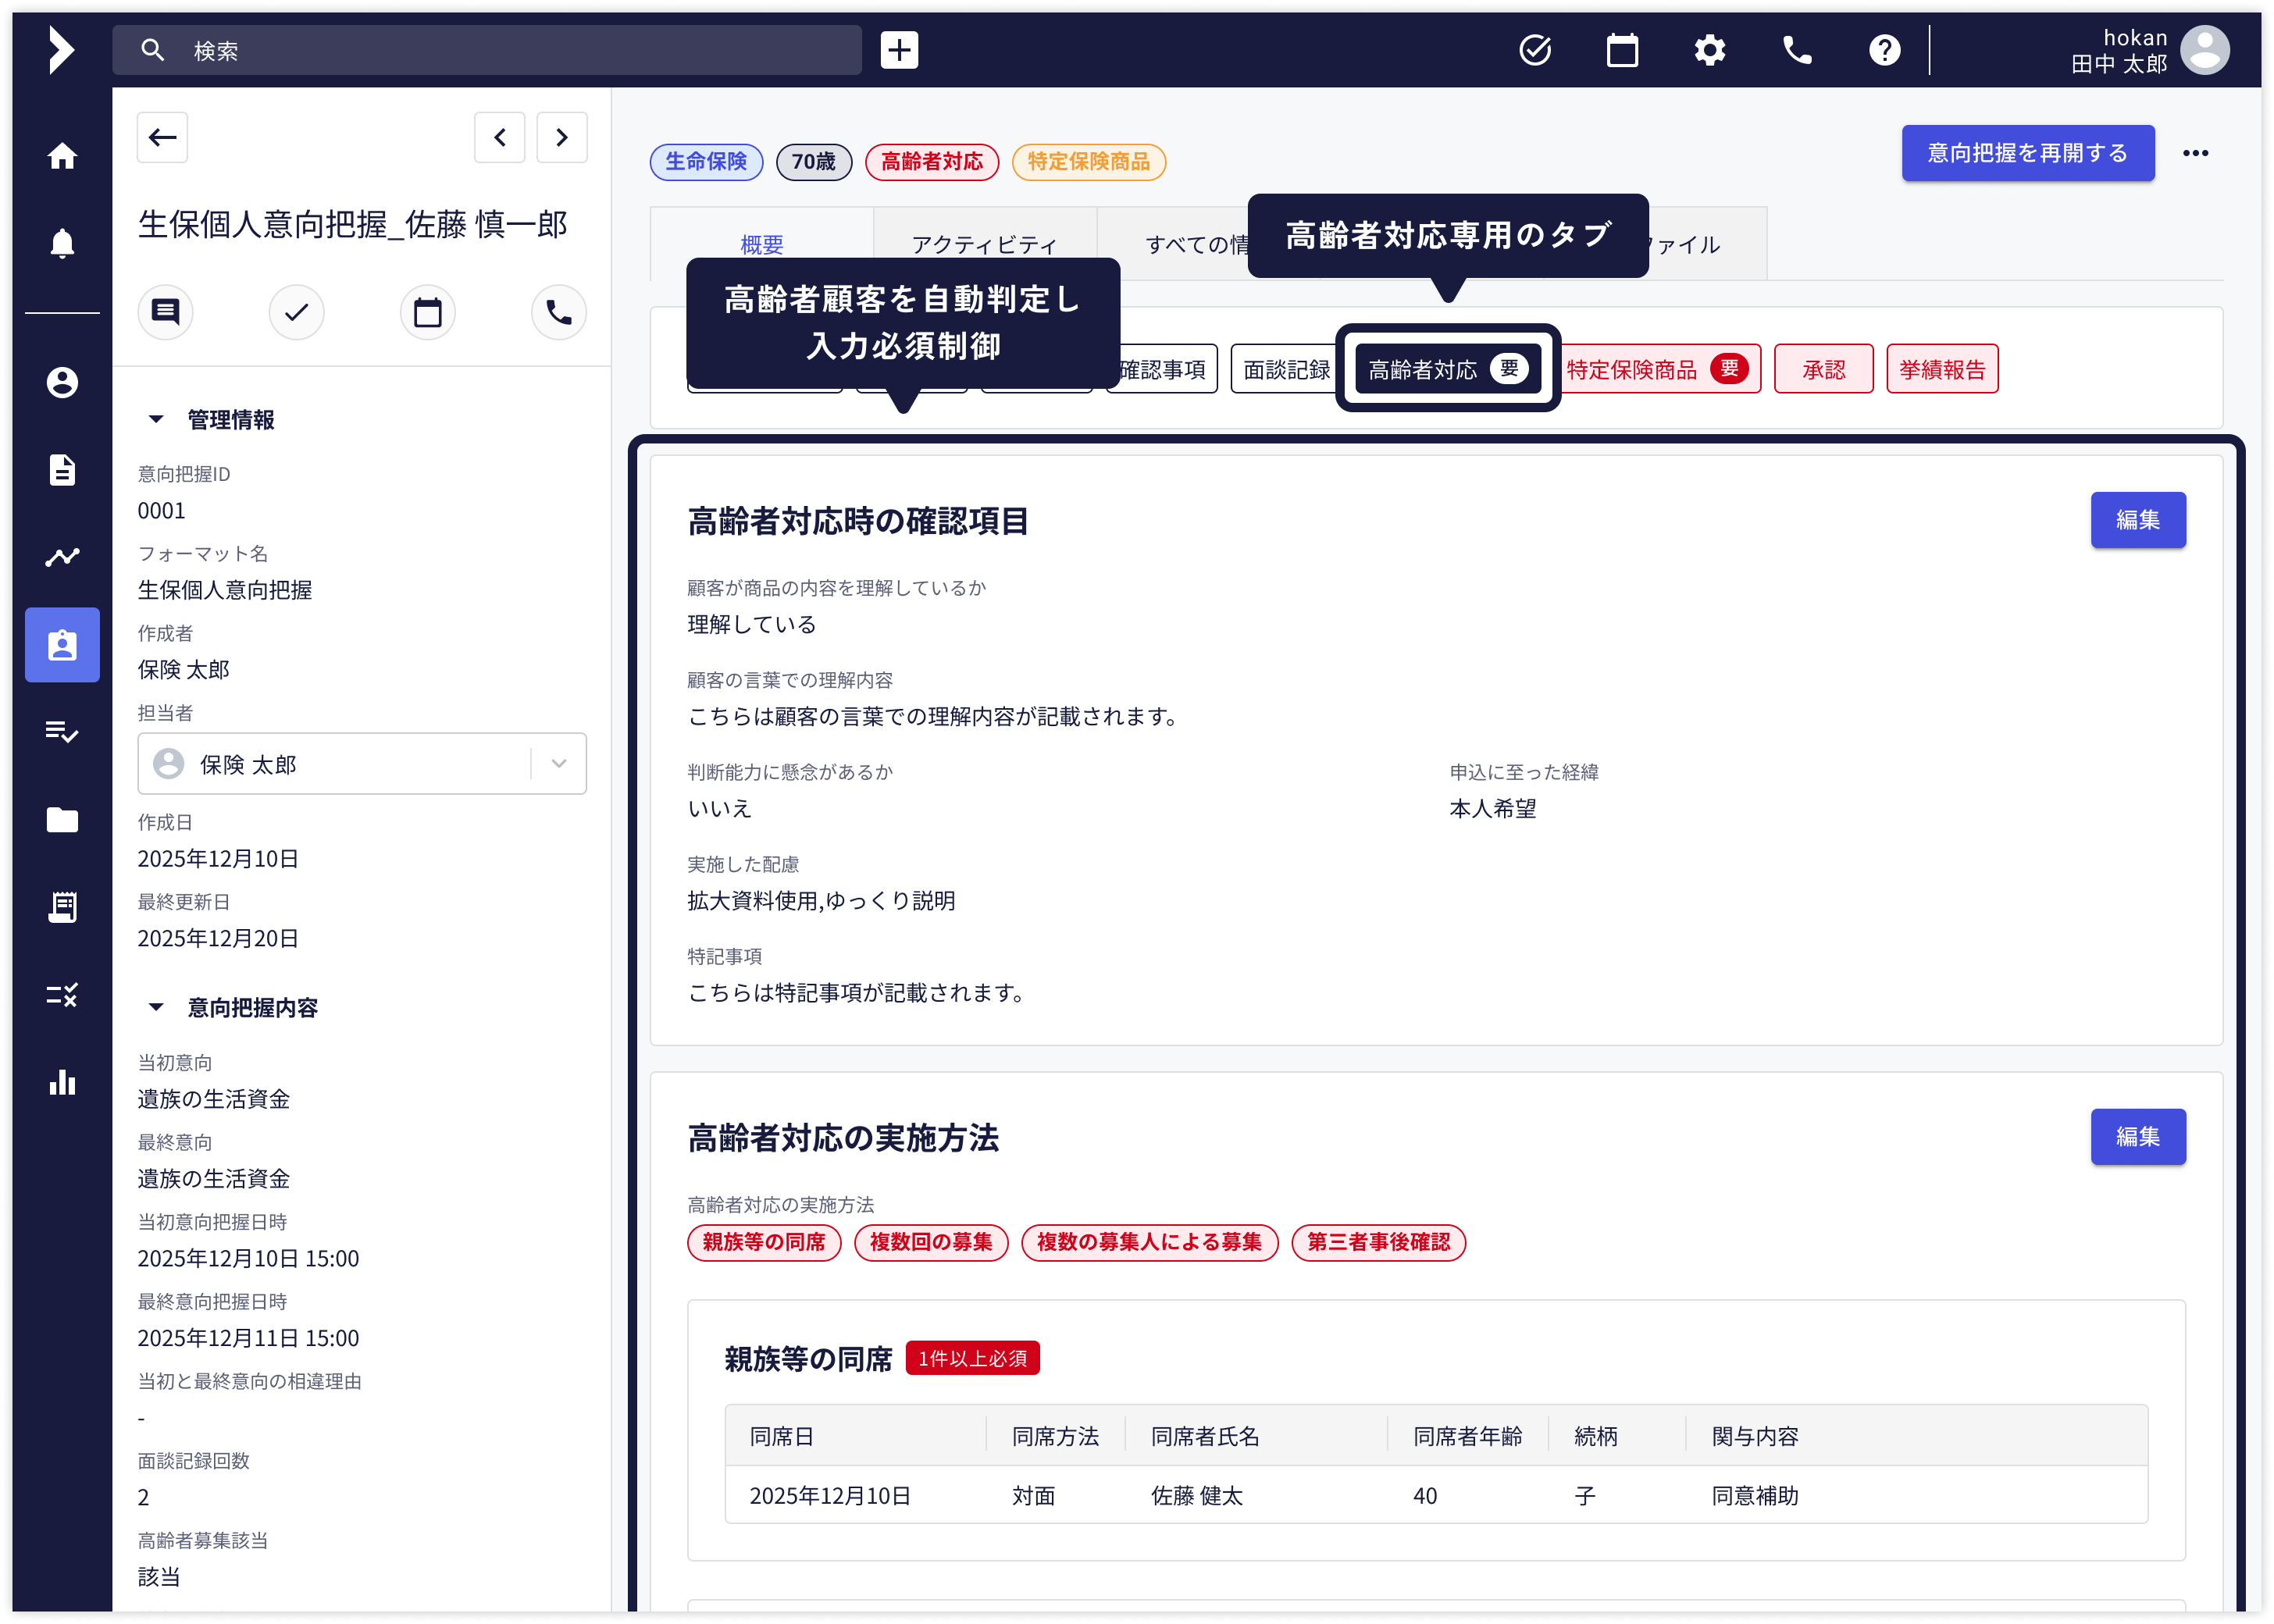Collapse the 意向把握内容 section
2274x1624 pixels.
click(156, 1008)
